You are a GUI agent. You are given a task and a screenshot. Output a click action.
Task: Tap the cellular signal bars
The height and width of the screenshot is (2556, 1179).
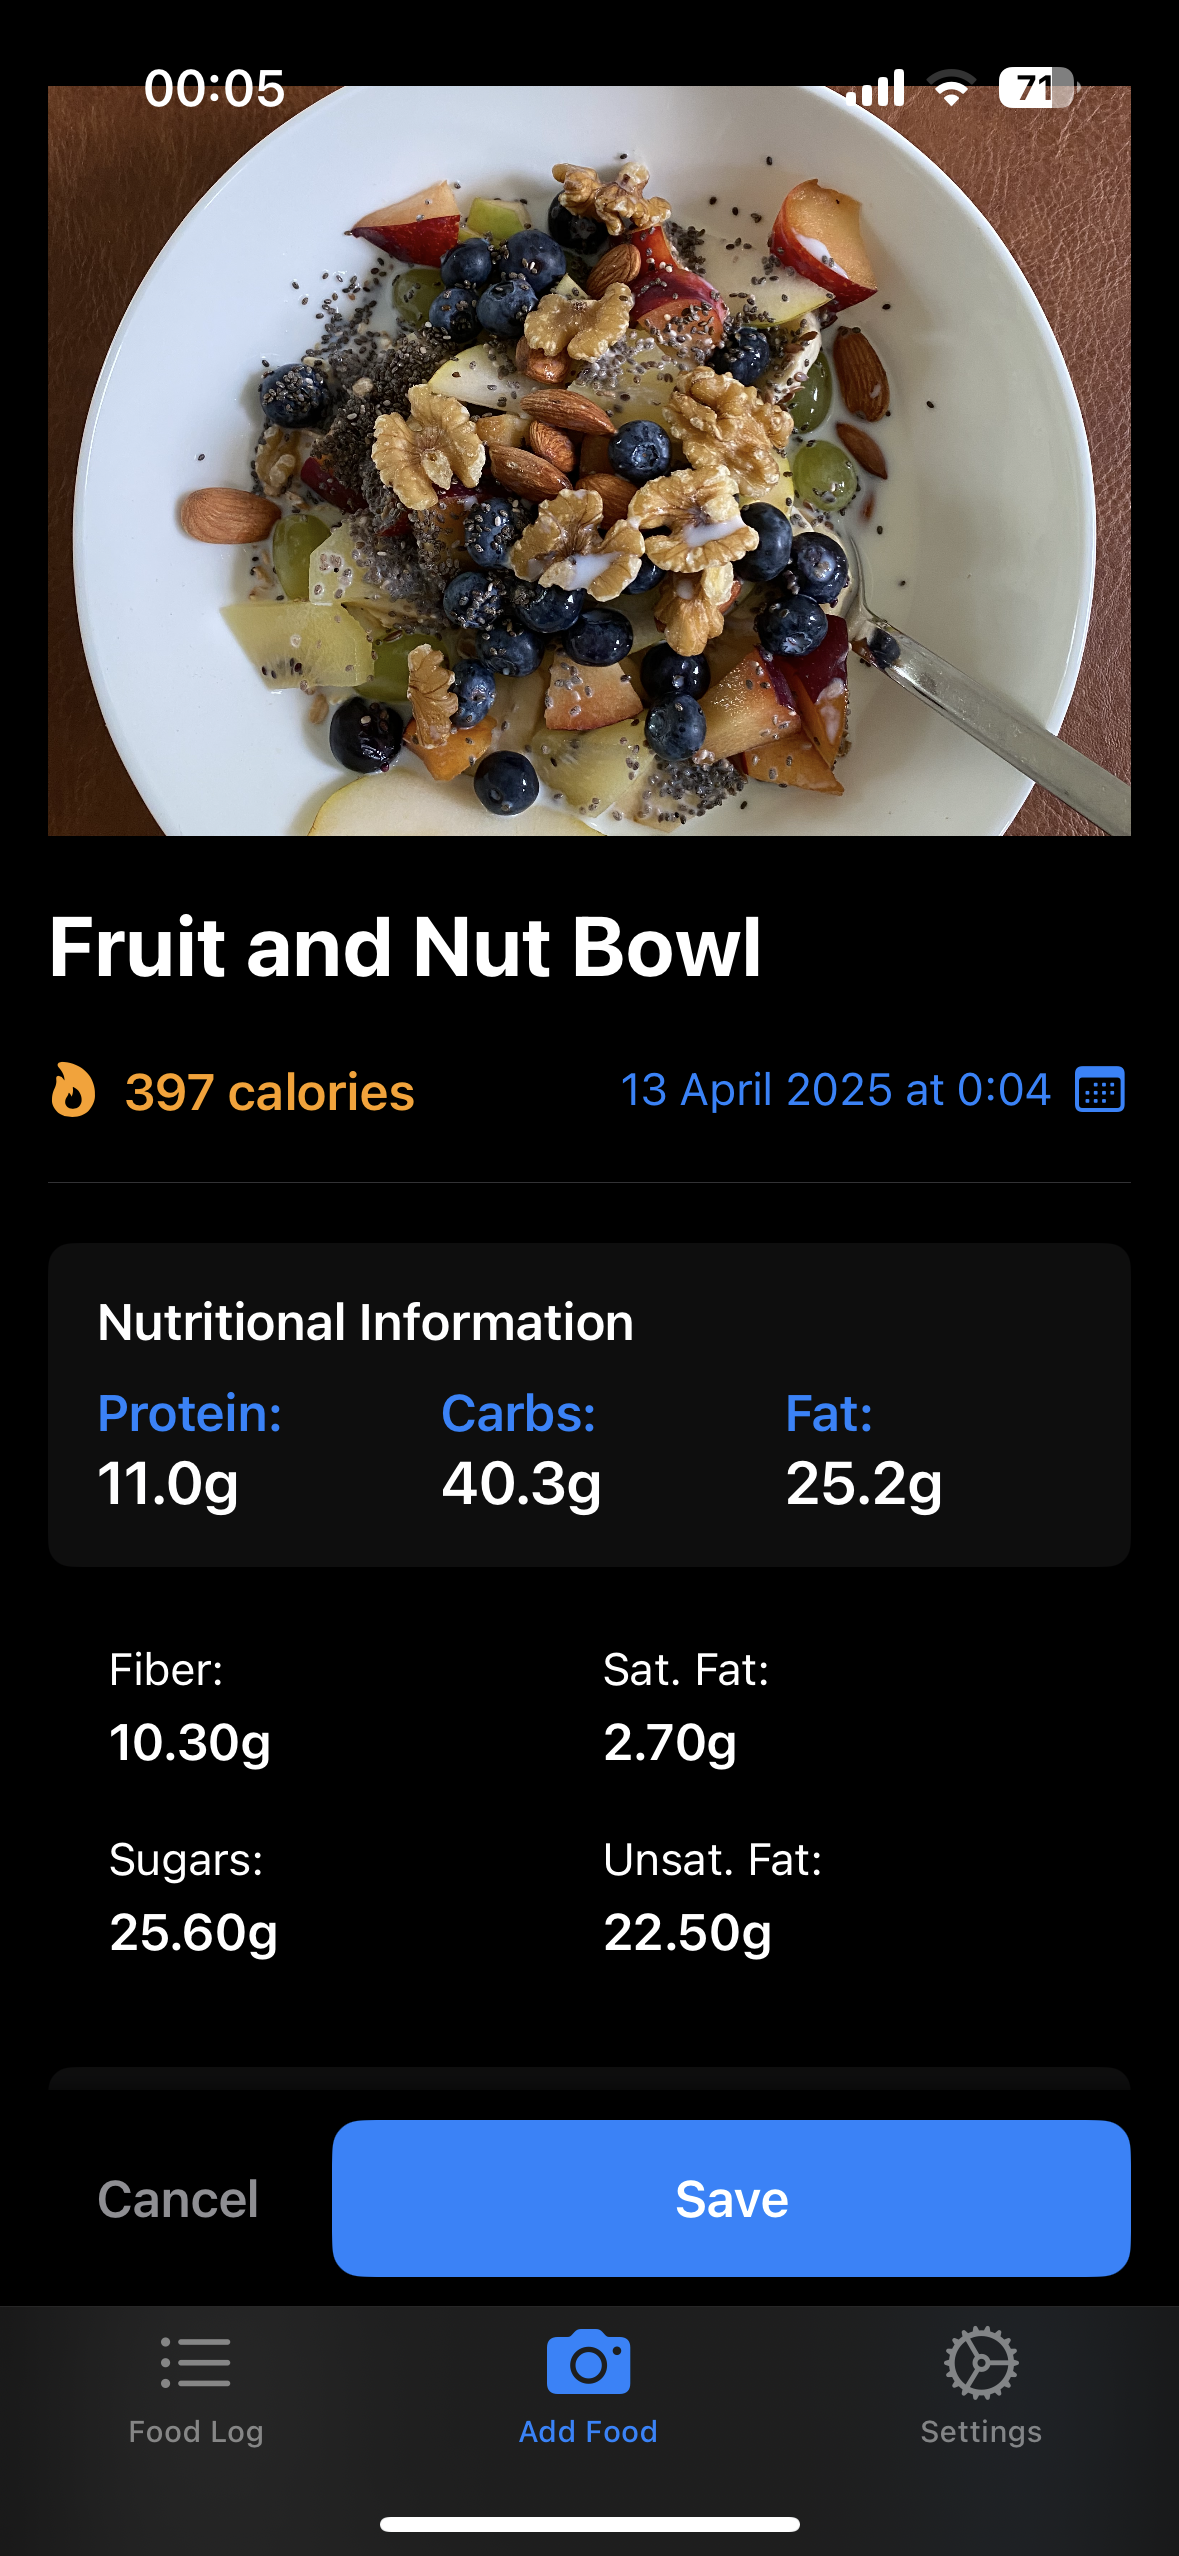point(876,88)
